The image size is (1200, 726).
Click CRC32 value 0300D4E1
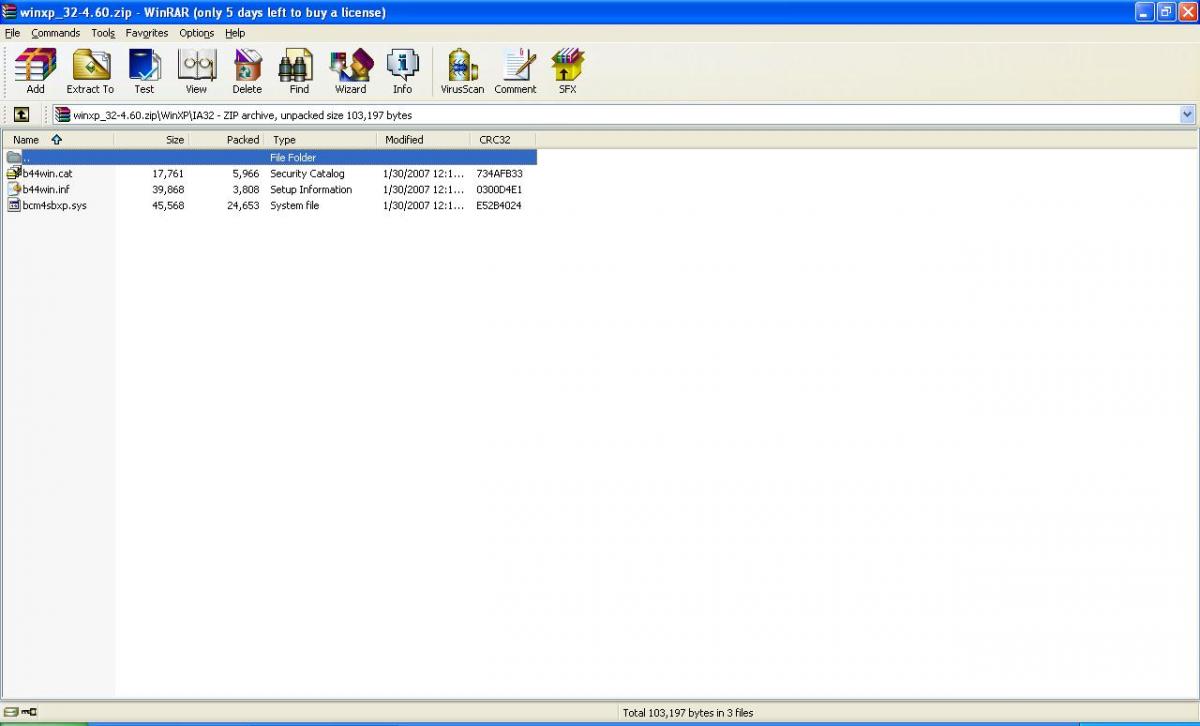499,190
